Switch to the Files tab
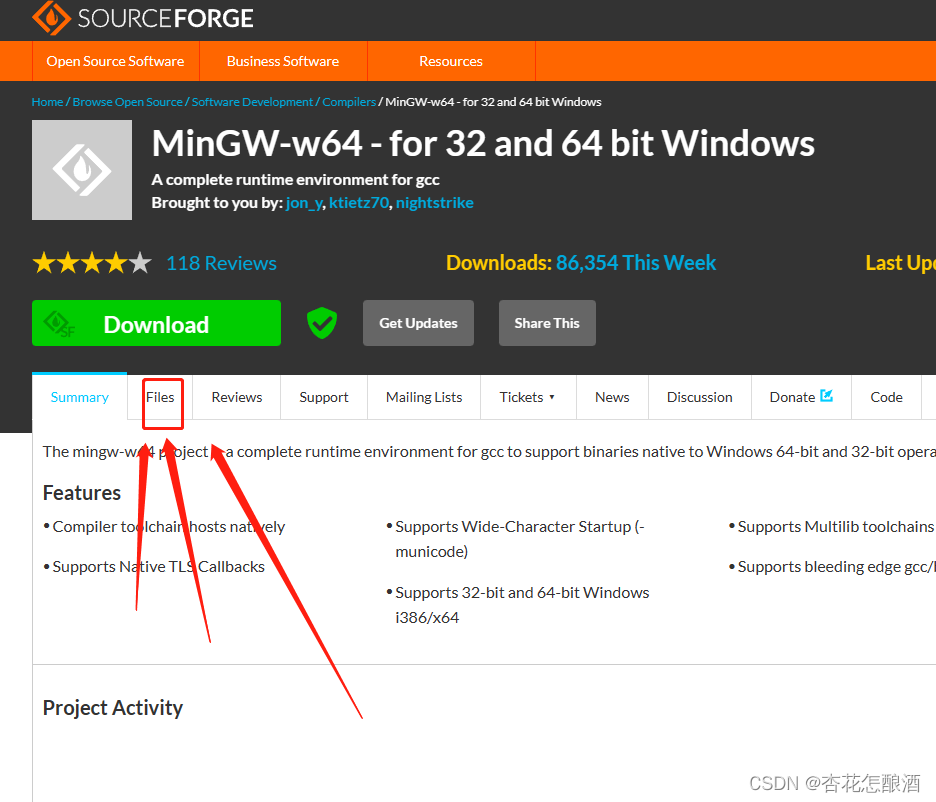This screenshot has width=936, height=802. tap(160, 397)
